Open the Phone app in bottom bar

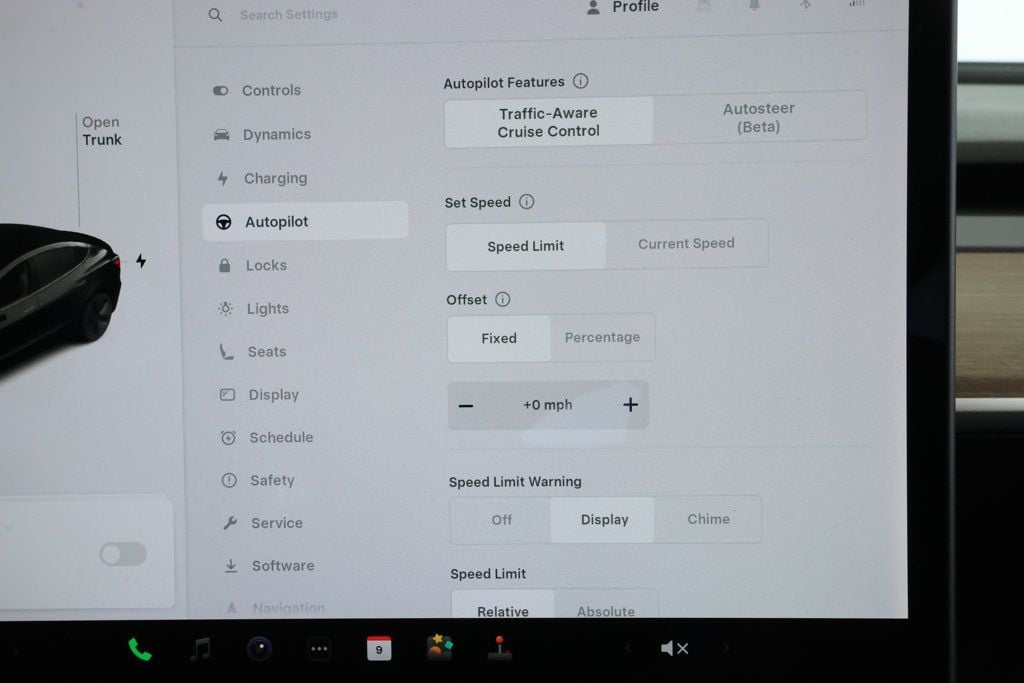[x=140, y=649]
